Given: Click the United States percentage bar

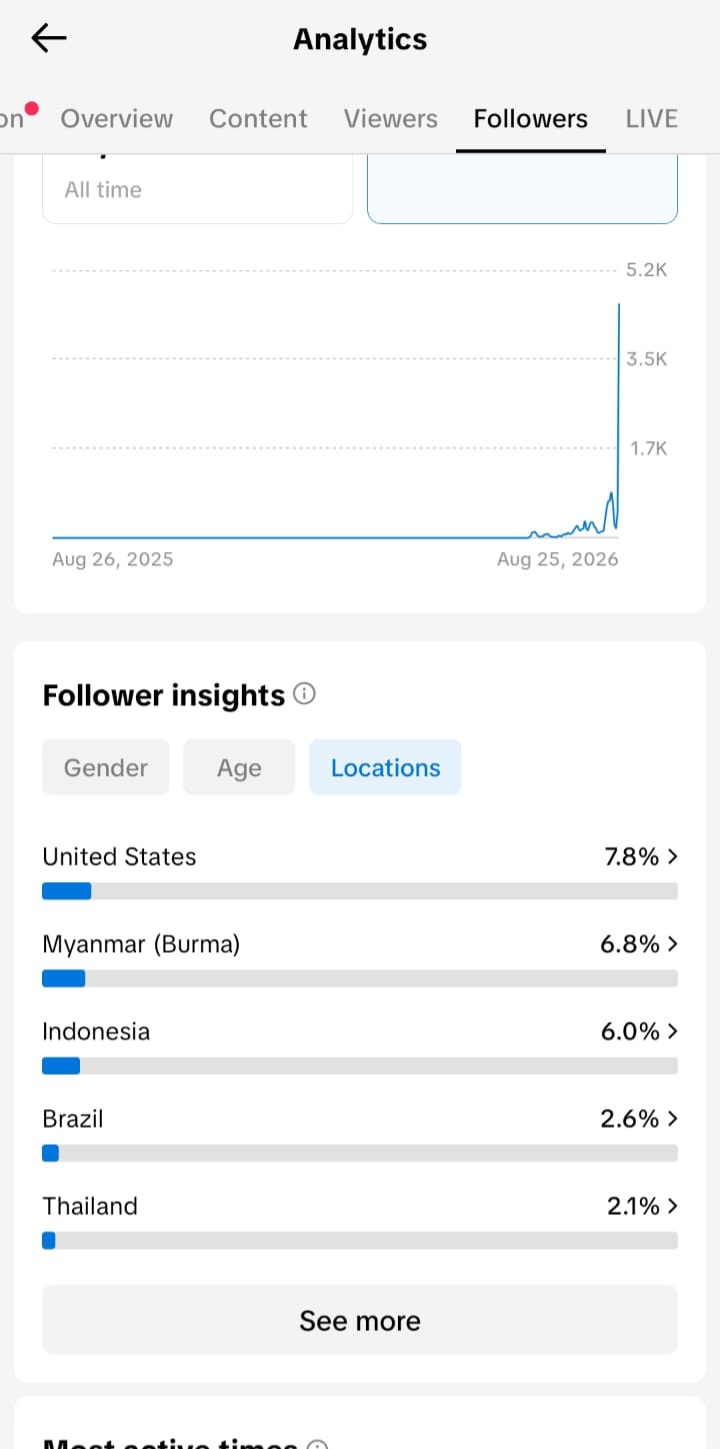Looking at the screenshot, I should coord(360,891).
